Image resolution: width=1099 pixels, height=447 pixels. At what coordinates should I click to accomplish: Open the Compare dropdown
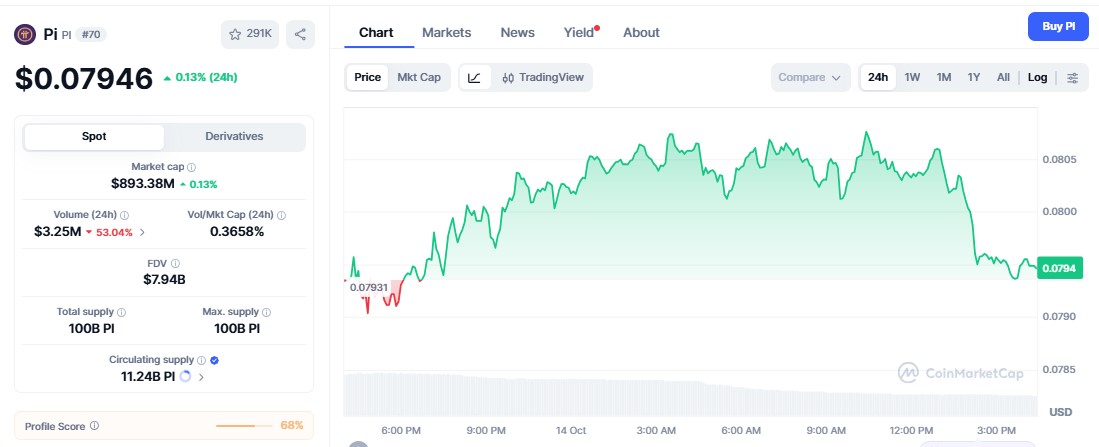(810, 78)
